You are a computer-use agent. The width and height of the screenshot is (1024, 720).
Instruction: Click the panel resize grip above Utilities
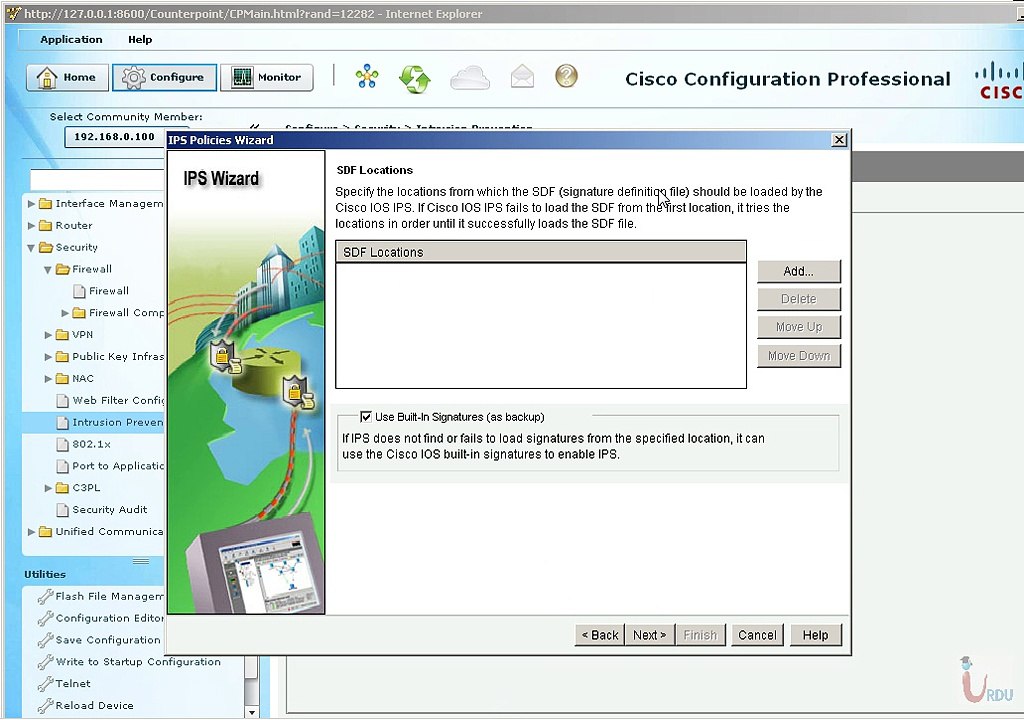pos(140,561)
